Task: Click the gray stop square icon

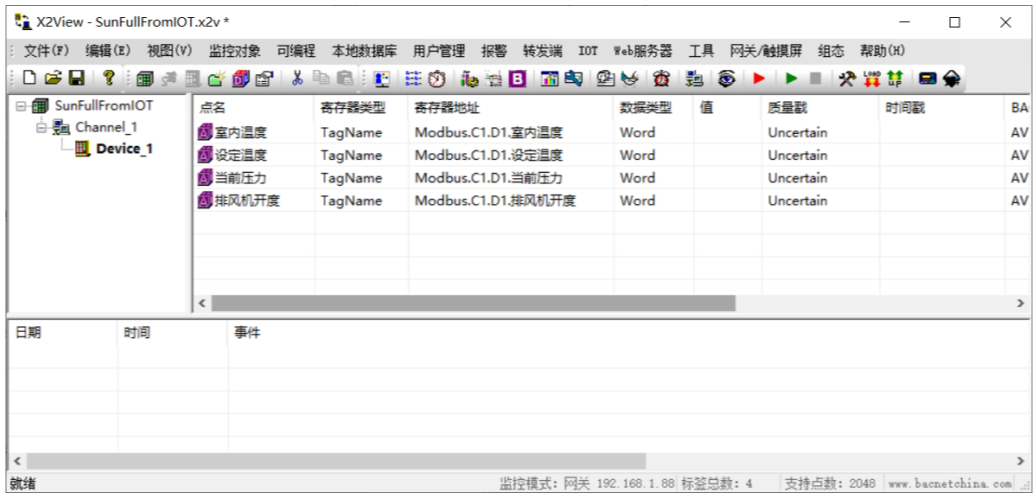Action: coord(815,79)
